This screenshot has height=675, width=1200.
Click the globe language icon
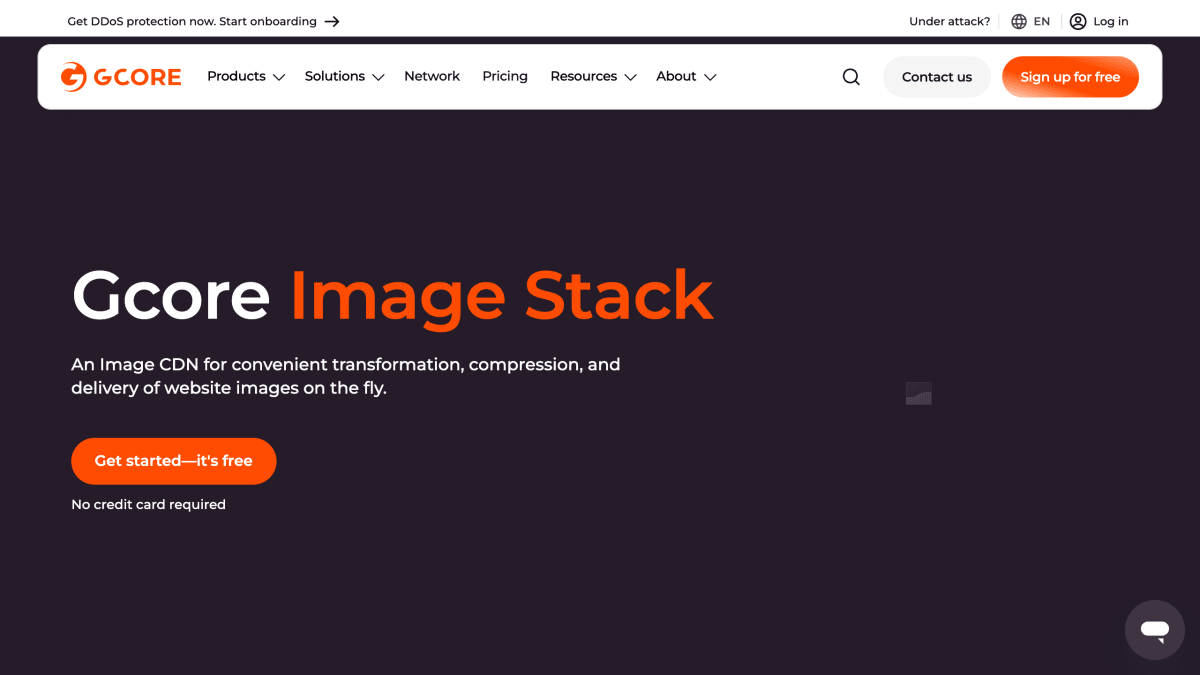click(x=1019, y=21)
